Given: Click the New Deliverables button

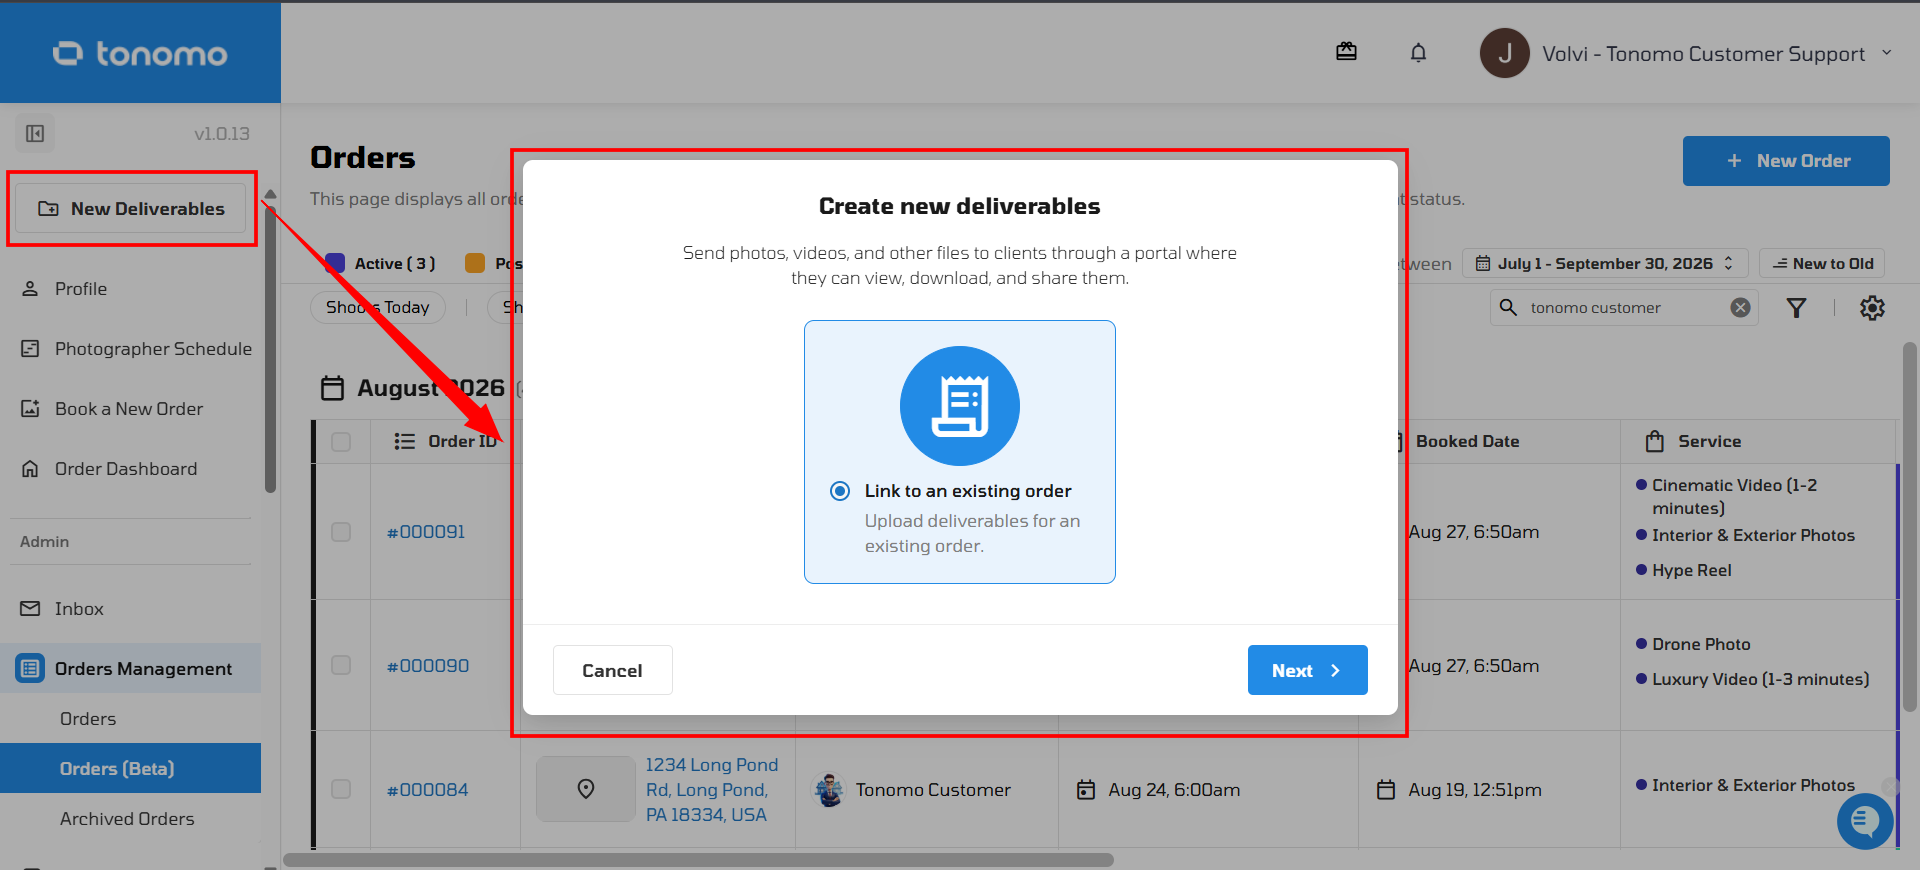Looking at the screenshot, I should [x=131, y=208].
